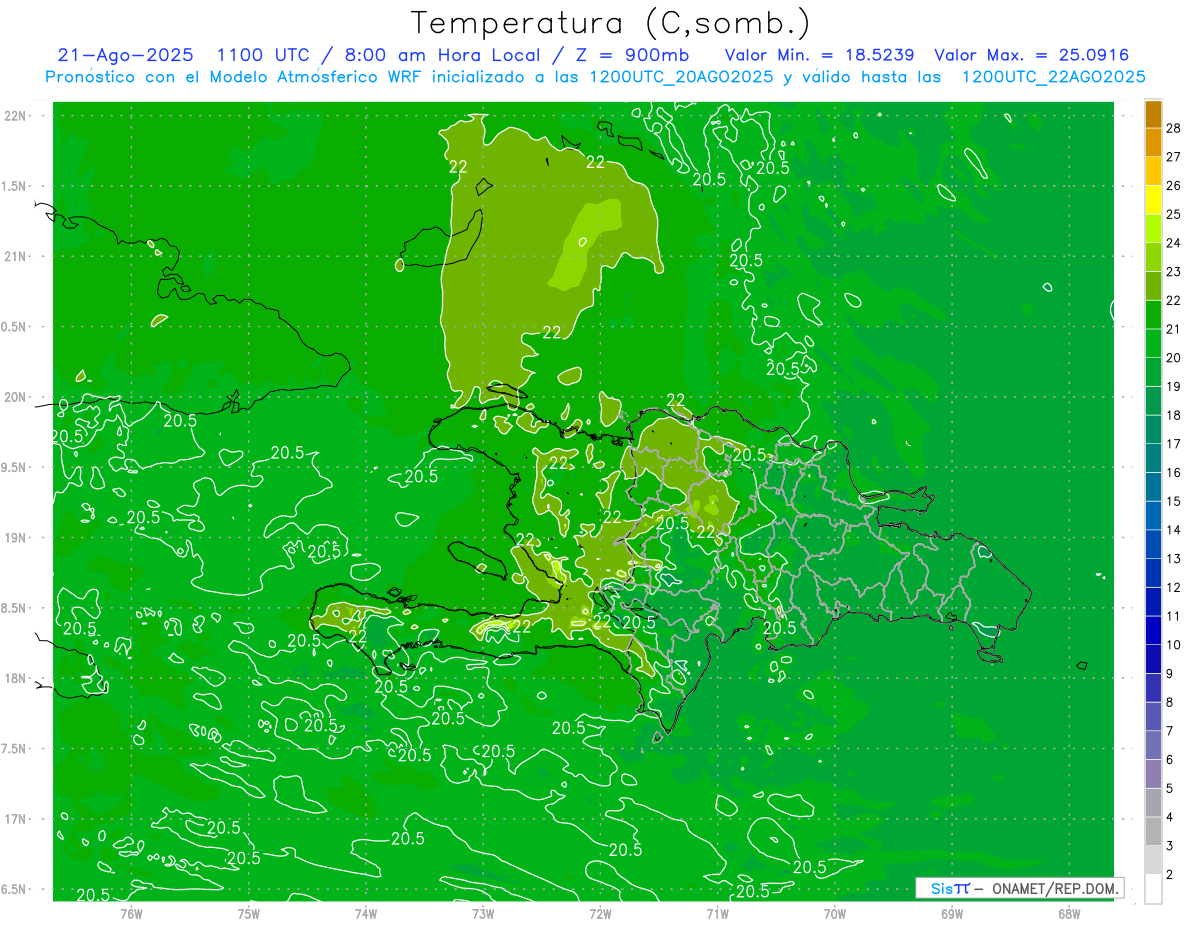This screenshot has width=1200, height=927.
Task: Click the color bar legend value 10
Action: coord(1174,645)
